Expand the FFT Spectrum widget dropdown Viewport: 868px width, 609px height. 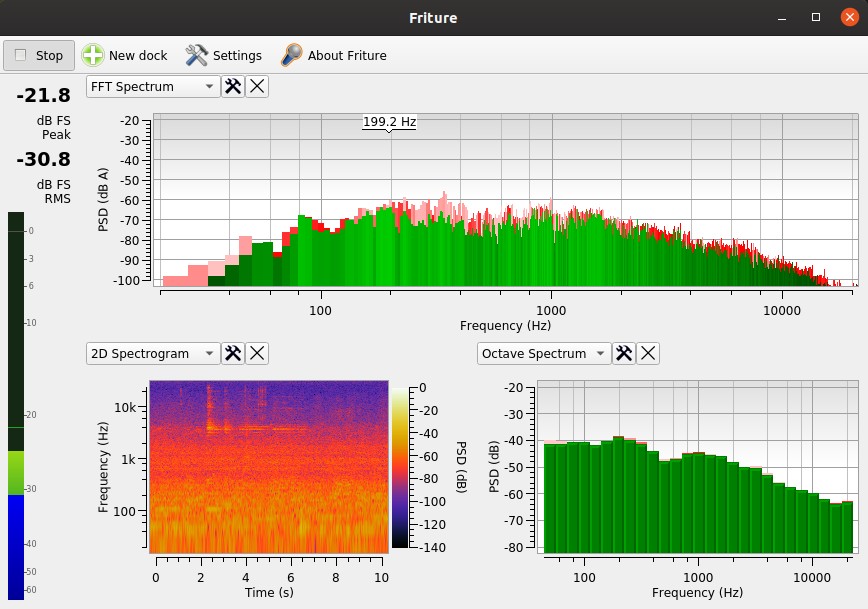[x=153, y=87]
